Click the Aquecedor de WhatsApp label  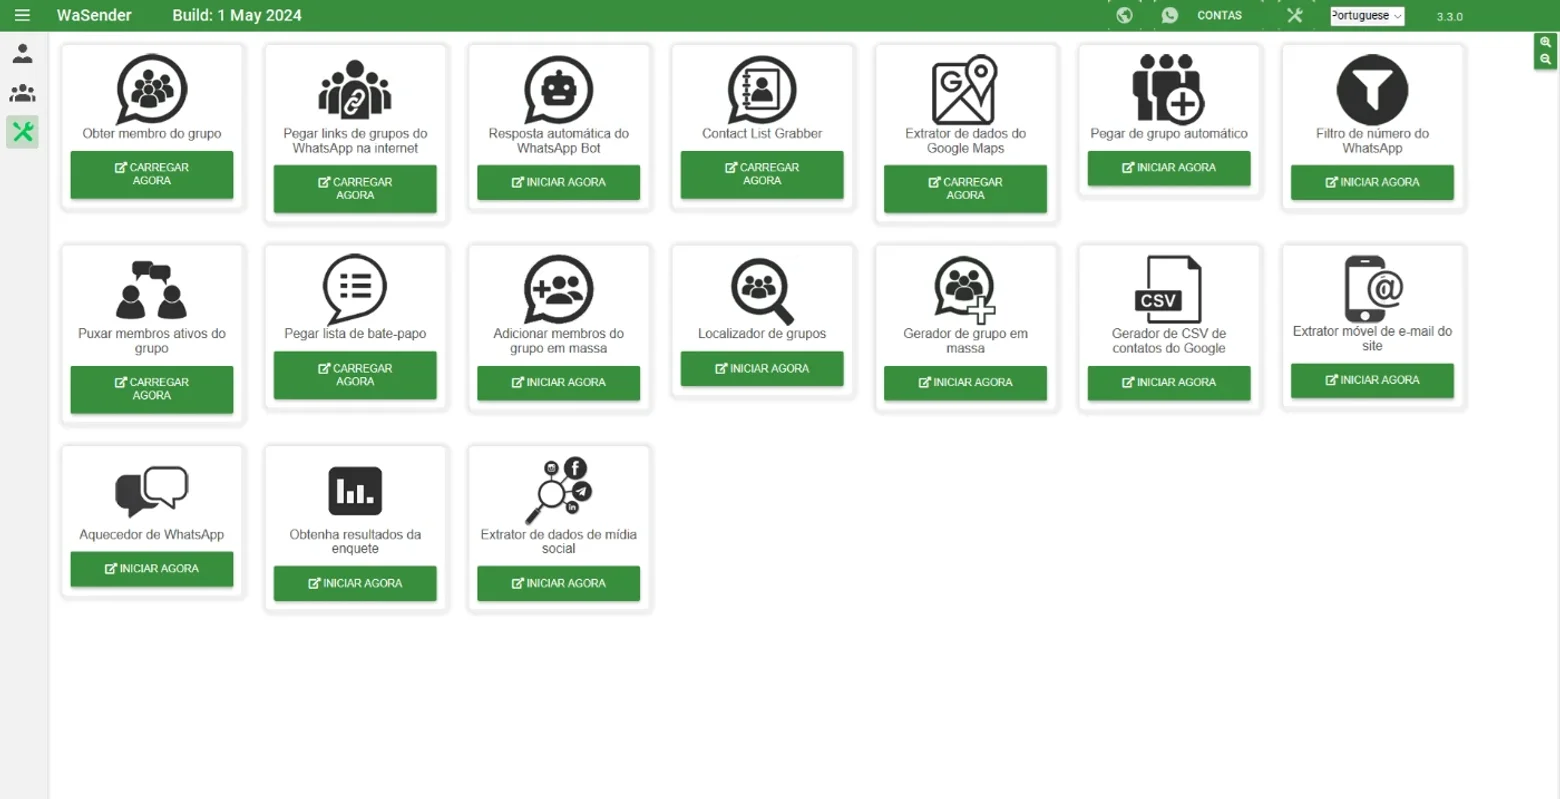pyautogui.click(x=152, y=535)
